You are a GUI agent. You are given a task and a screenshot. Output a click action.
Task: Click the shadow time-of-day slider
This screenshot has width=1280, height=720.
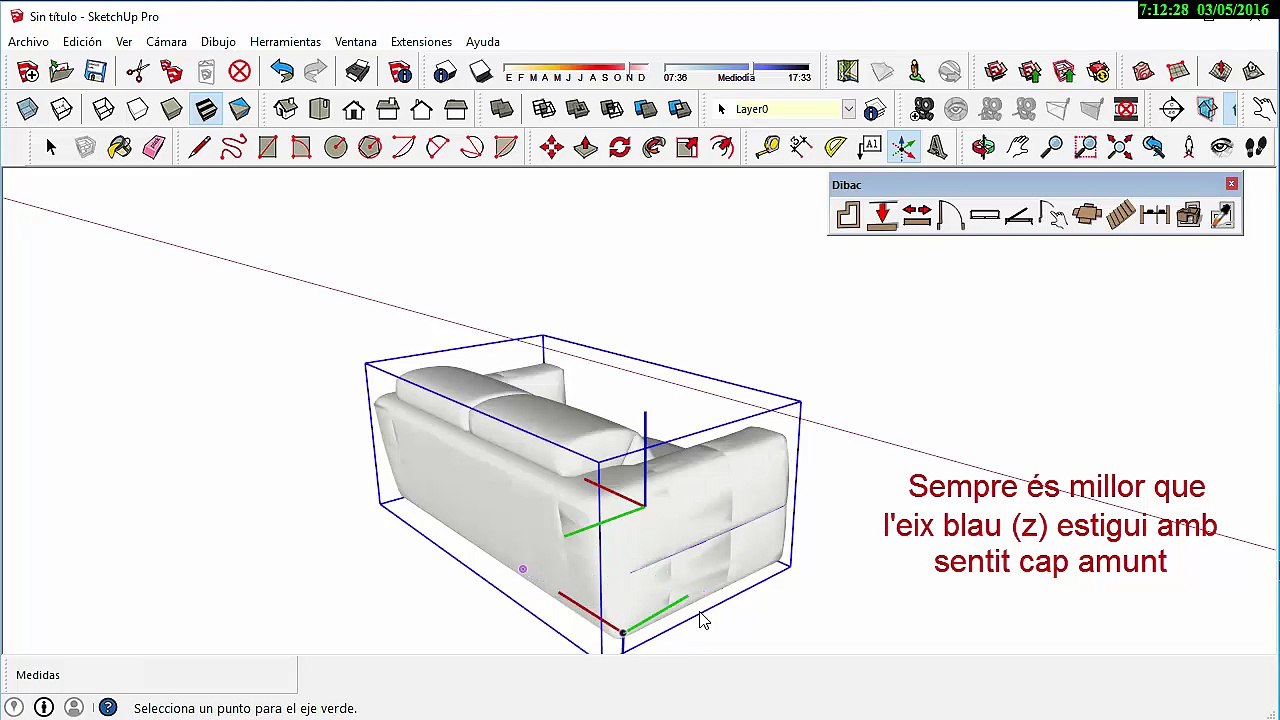pyautogui.click(x=736, y=67)
